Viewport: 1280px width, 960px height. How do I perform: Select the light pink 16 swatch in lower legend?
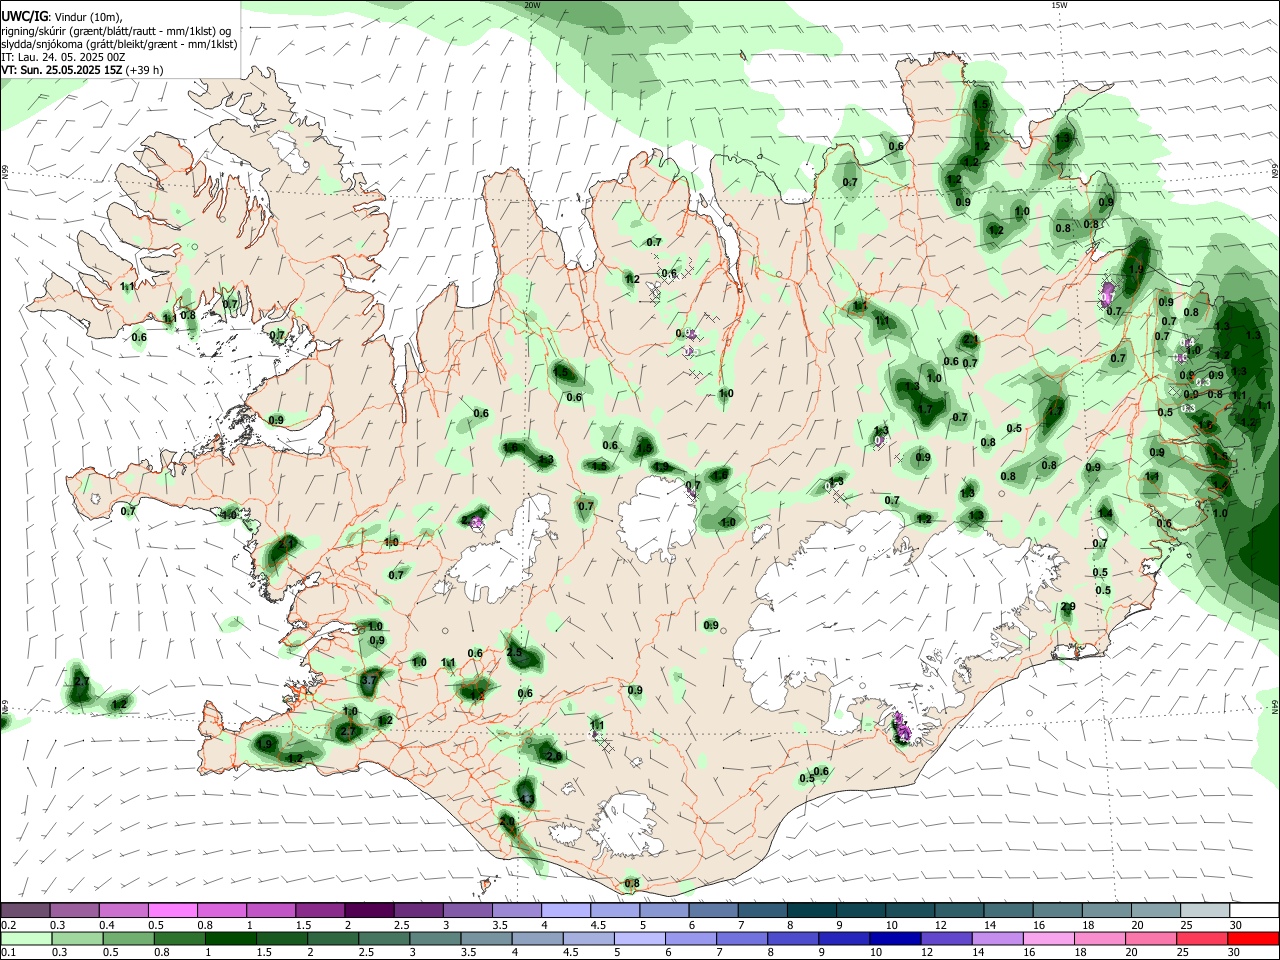[x=1049, y=939]
